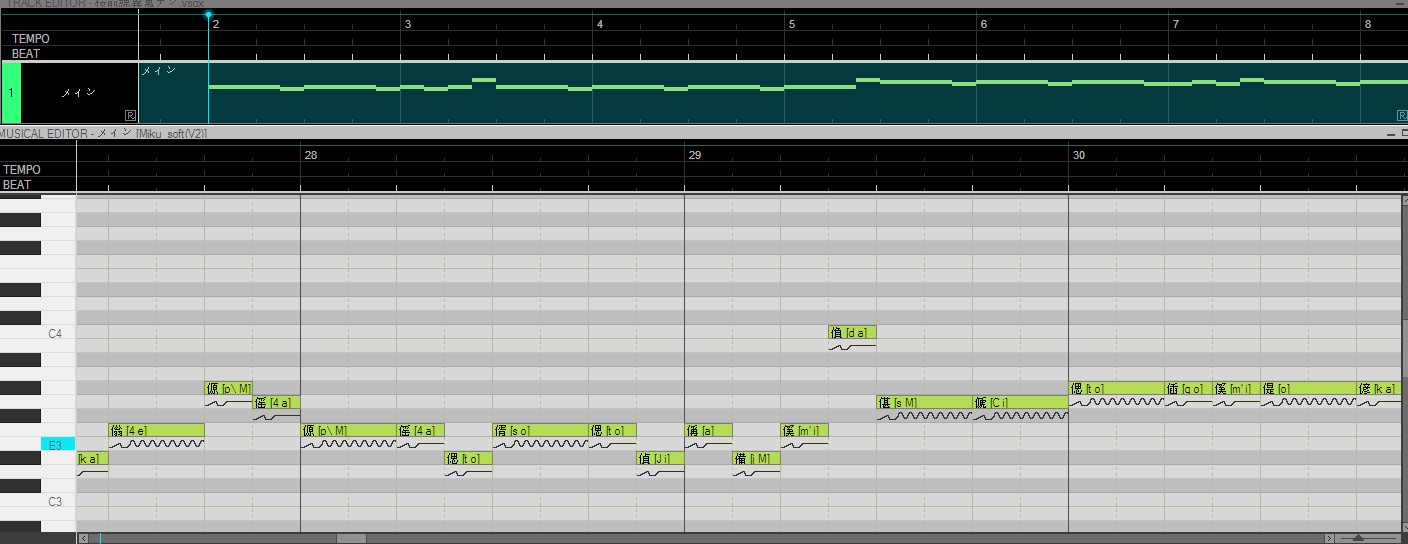This screenshot has height=544, width=1408.
Task: Click the BEAT row label in the Track Editor
Action: [x=26, y=54]
